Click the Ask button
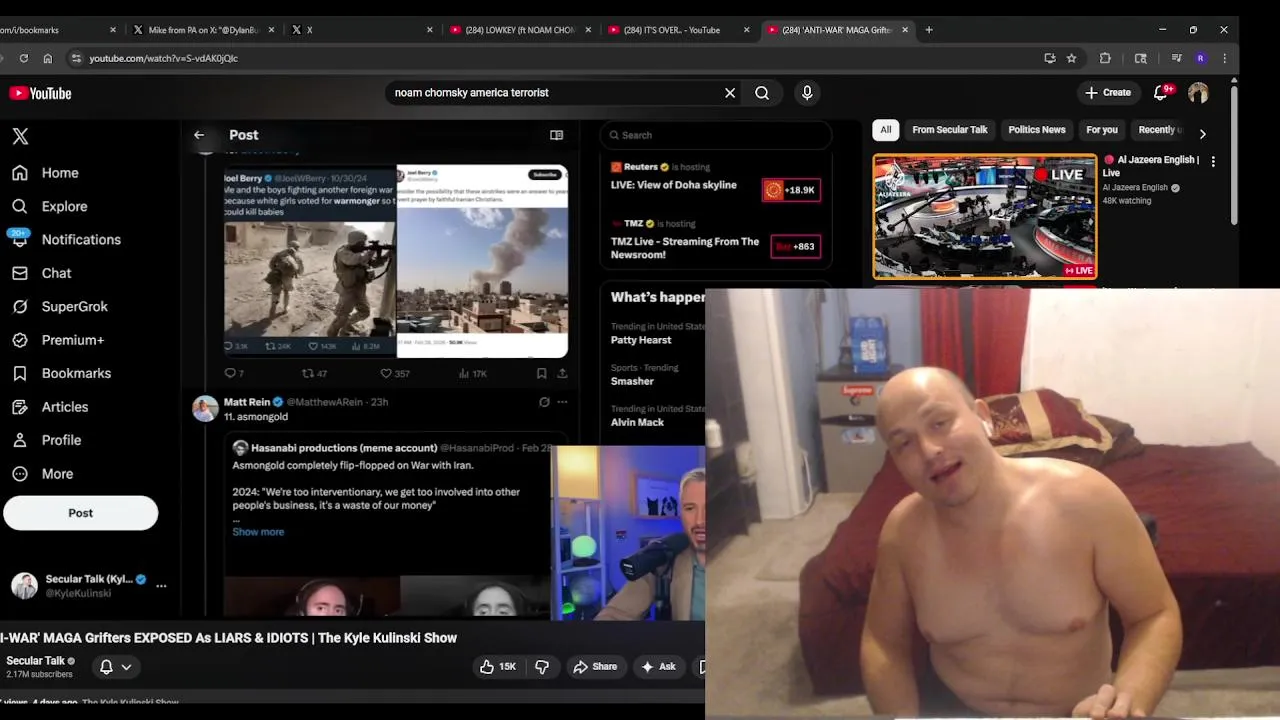1280x720 pixels. click(x=659, y=667)
